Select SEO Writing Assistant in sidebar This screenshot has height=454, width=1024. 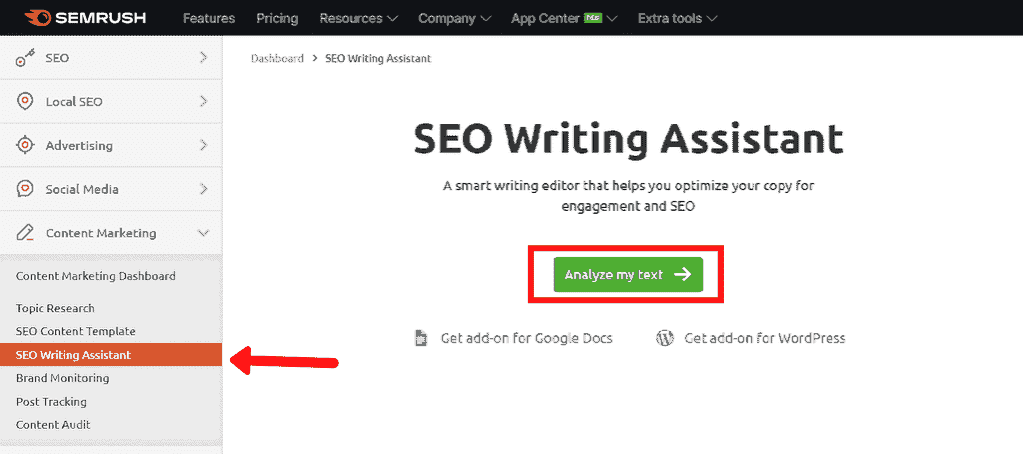tap(111, 355)
